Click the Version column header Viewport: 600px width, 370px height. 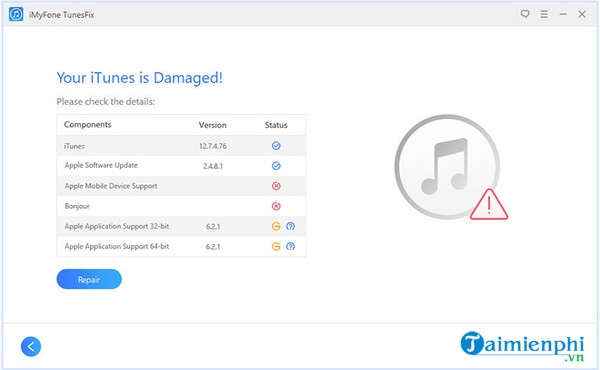click(x=212, y=125)
